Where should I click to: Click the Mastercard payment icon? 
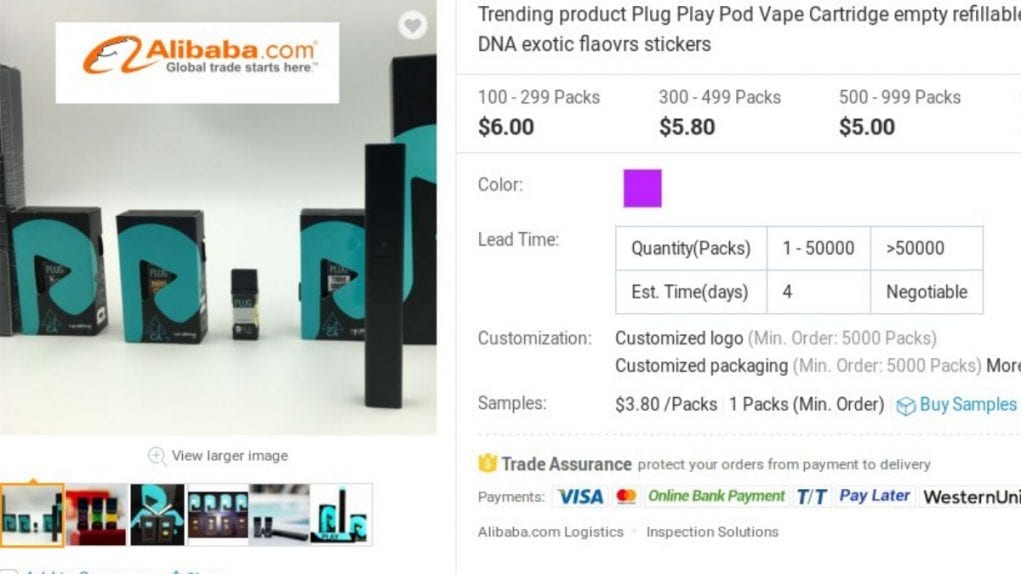click(x=626, y=496)
